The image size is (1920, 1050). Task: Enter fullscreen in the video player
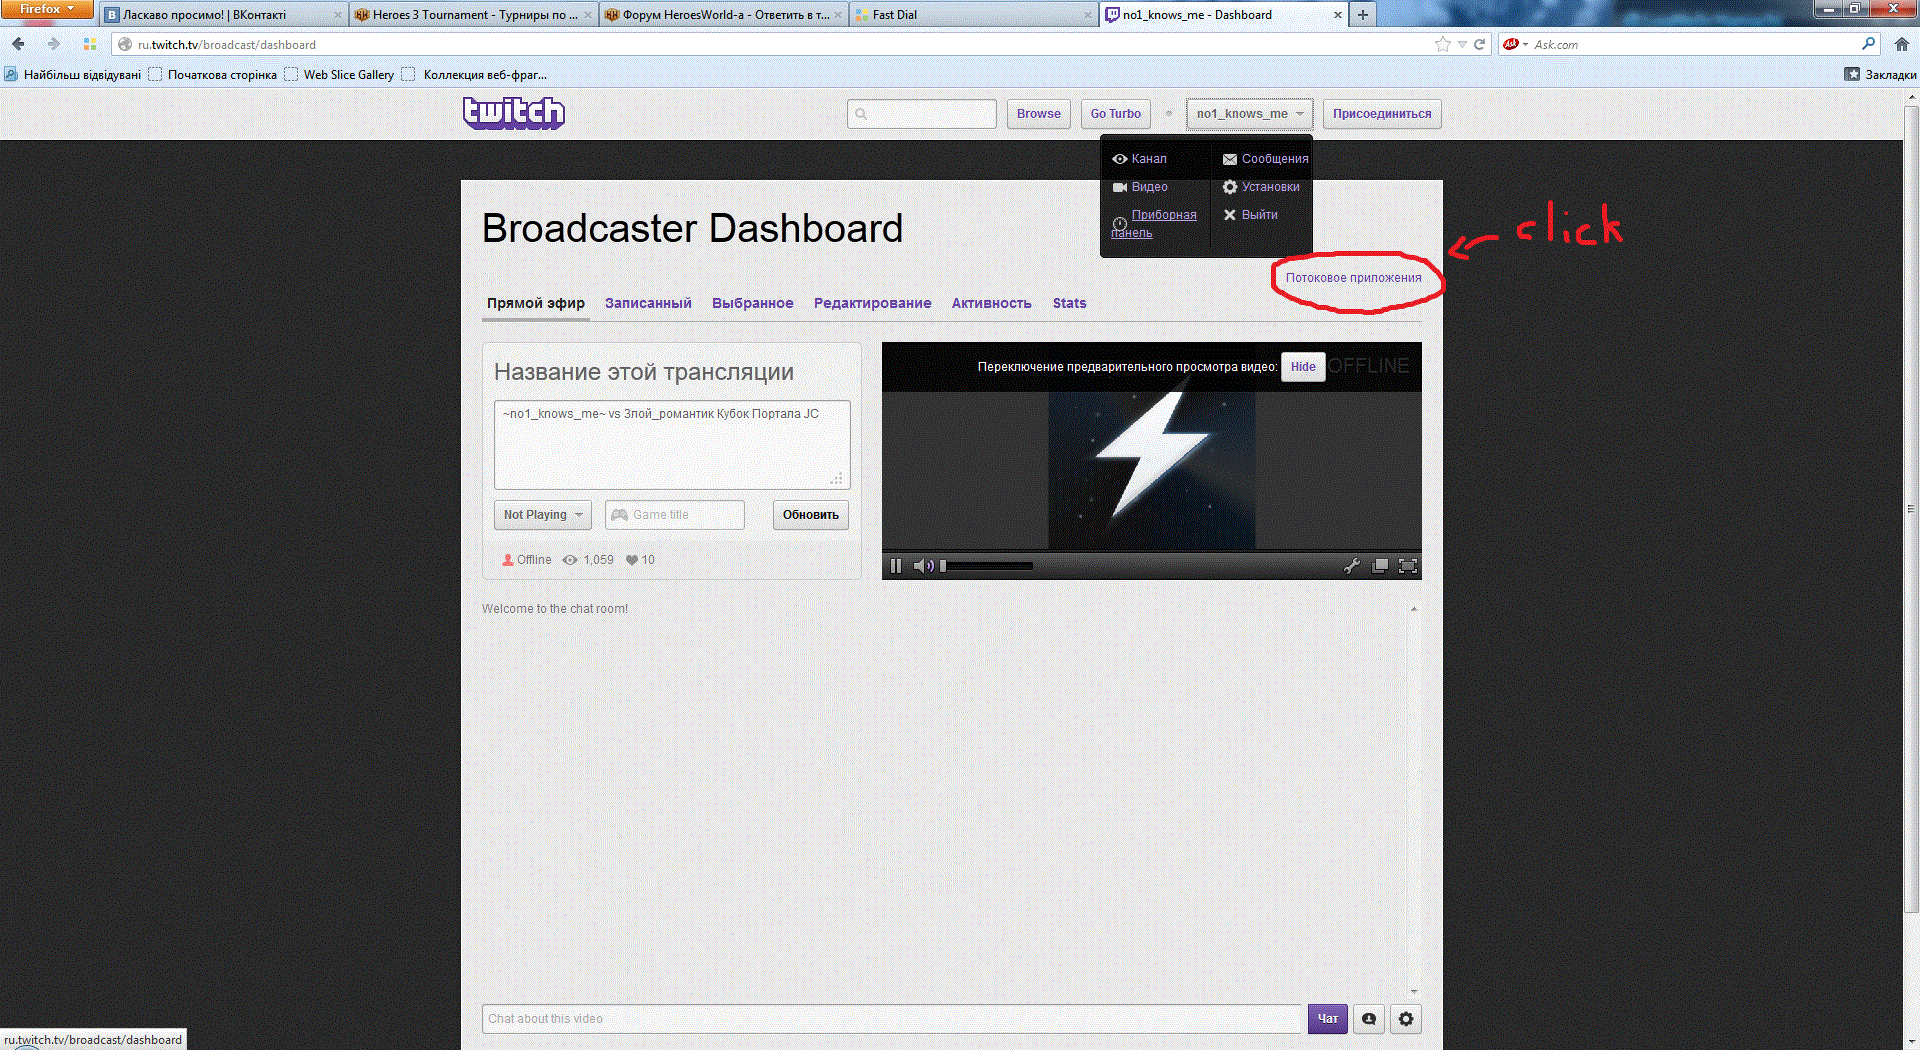click(1408, 566)
